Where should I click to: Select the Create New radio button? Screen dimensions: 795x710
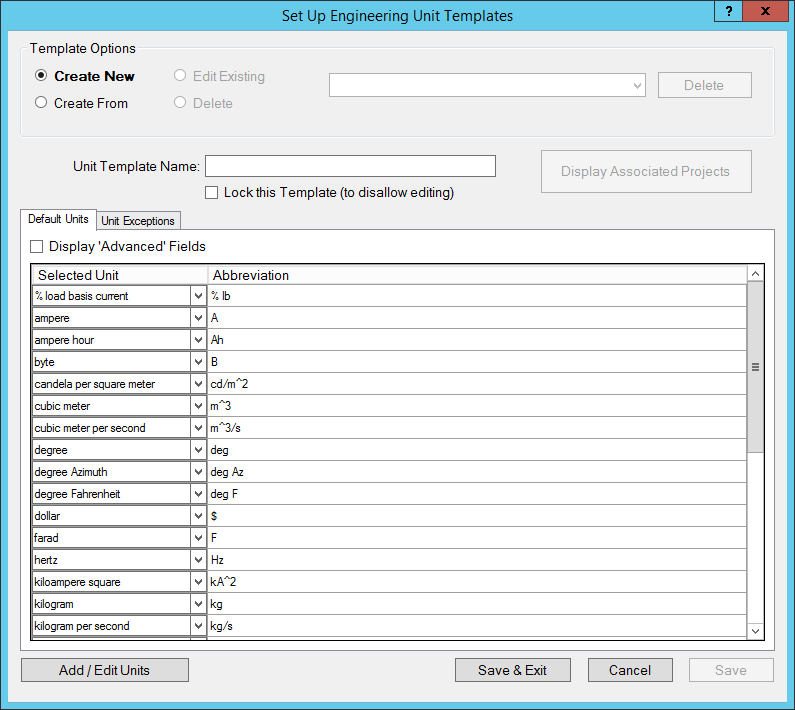(x=41, y=76)
